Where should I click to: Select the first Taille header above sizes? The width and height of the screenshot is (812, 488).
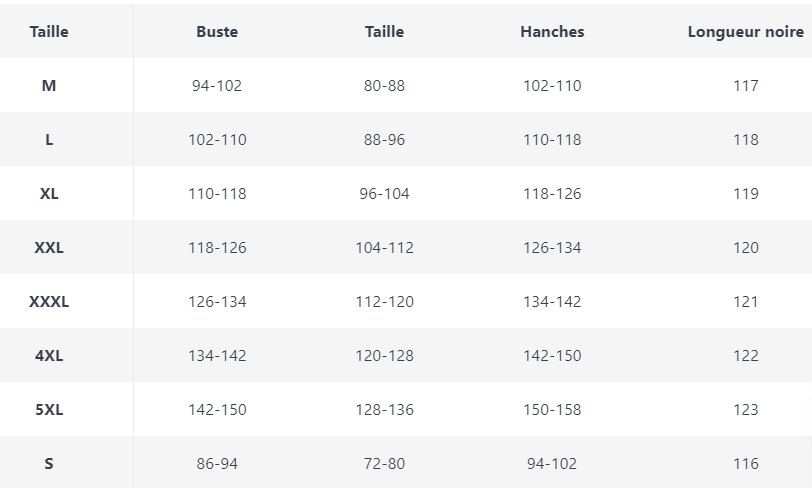(x=49, y=31)
